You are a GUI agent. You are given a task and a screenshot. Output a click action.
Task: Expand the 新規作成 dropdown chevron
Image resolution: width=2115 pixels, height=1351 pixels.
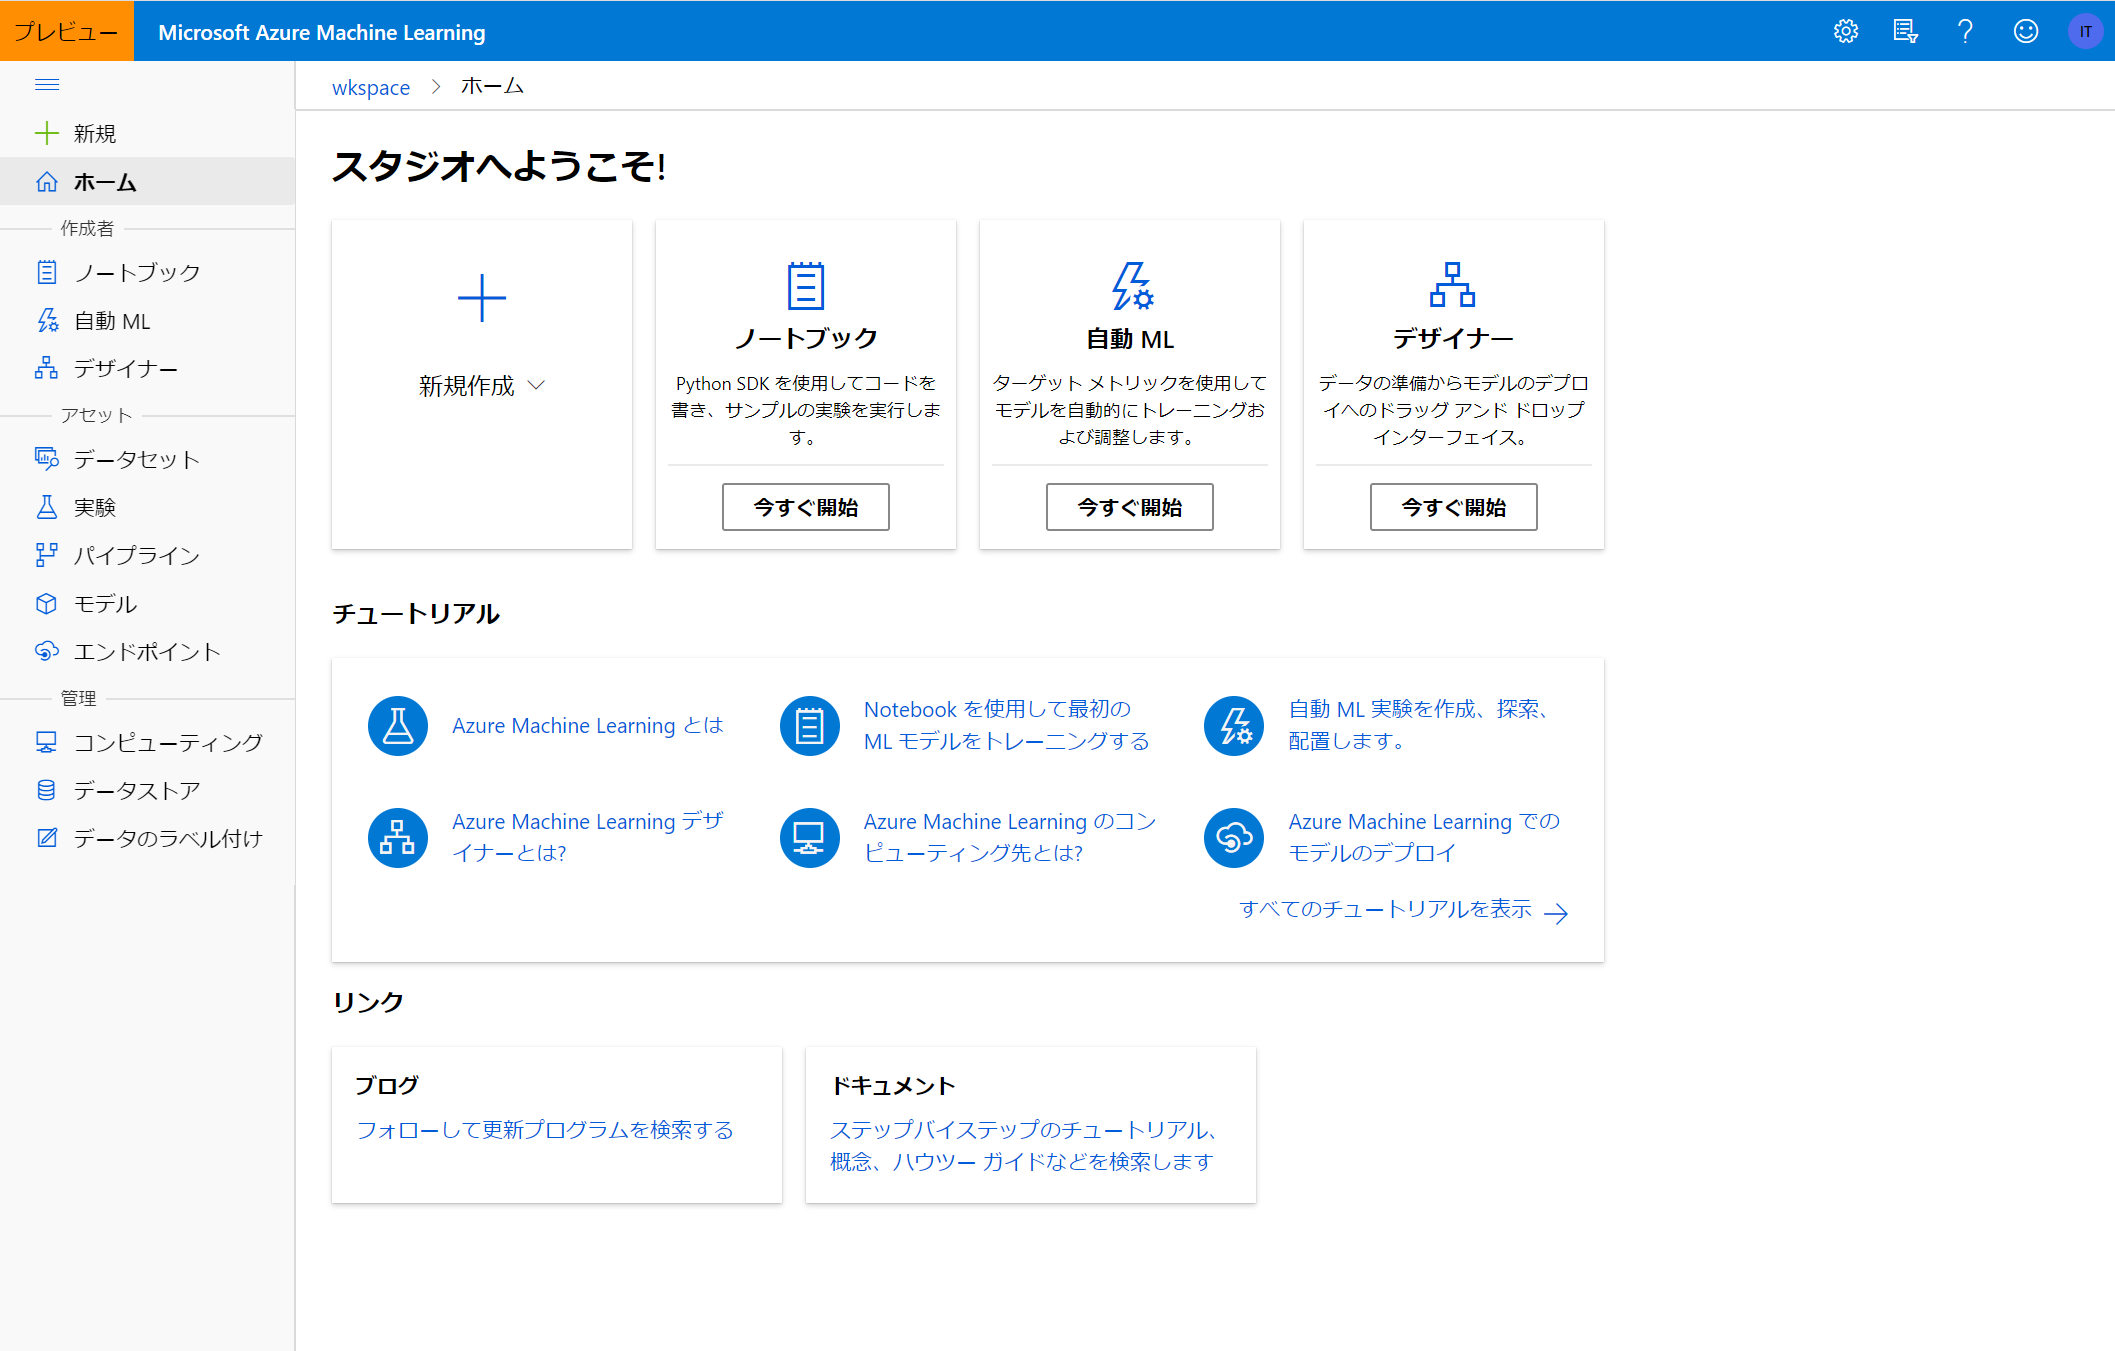tap(536, 385)
